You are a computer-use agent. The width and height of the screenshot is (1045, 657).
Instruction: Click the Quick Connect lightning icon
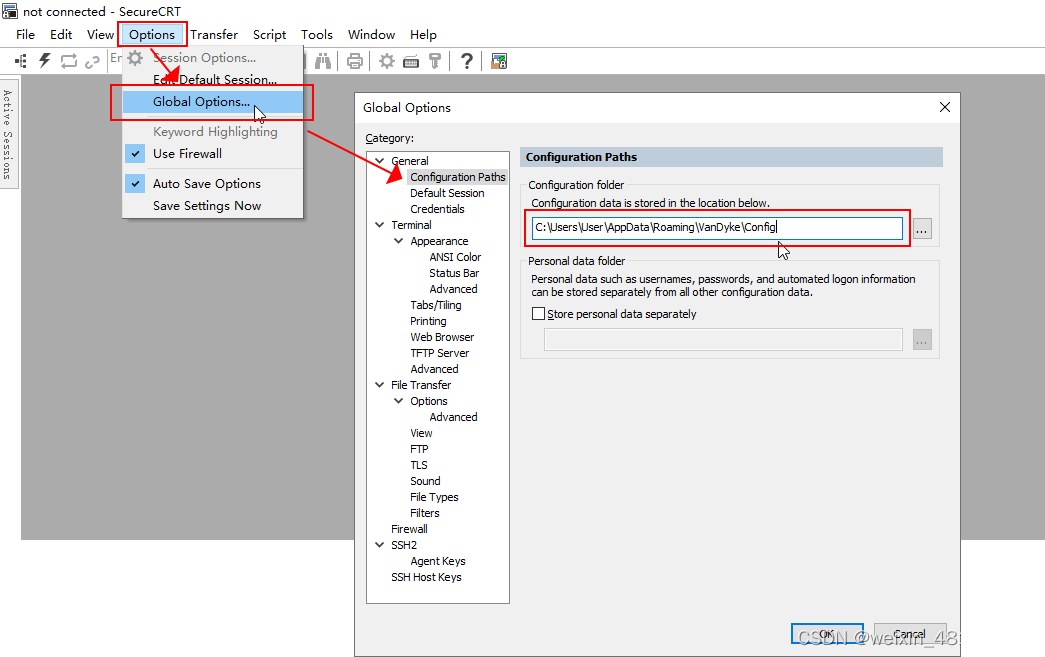(45, 61)
